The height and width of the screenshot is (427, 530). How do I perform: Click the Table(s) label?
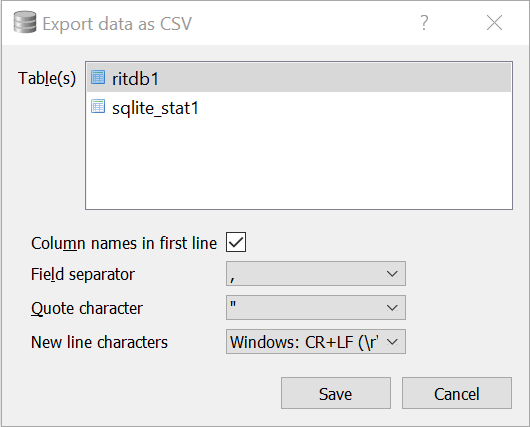click(47, 78)
